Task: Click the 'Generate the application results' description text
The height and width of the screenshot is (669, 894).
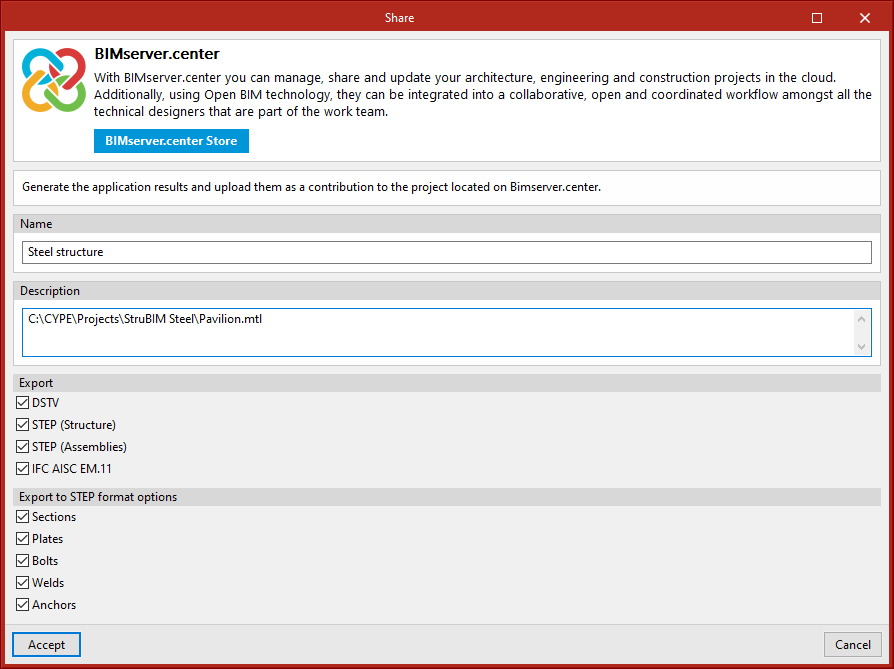Action: point(311,186)
